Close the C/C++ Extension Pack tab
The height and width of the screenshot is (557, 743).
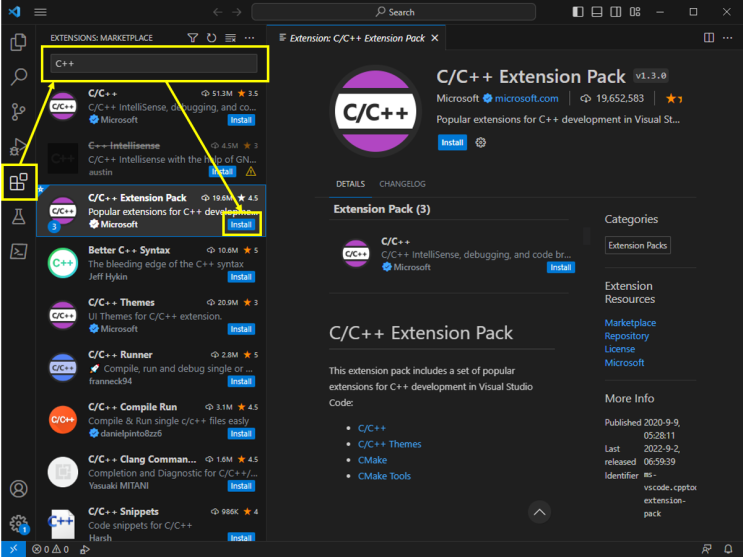(435, 38)
